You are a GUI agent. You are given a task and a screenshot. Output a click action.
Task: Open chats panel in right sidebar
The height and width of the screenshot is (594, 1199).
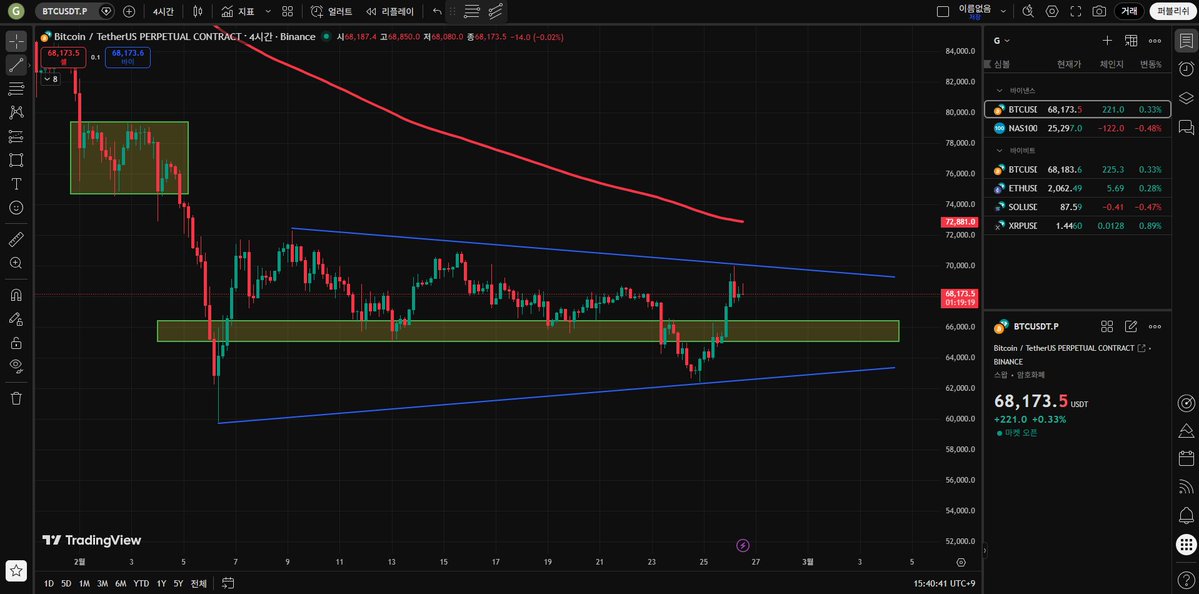click(1186, 127)
